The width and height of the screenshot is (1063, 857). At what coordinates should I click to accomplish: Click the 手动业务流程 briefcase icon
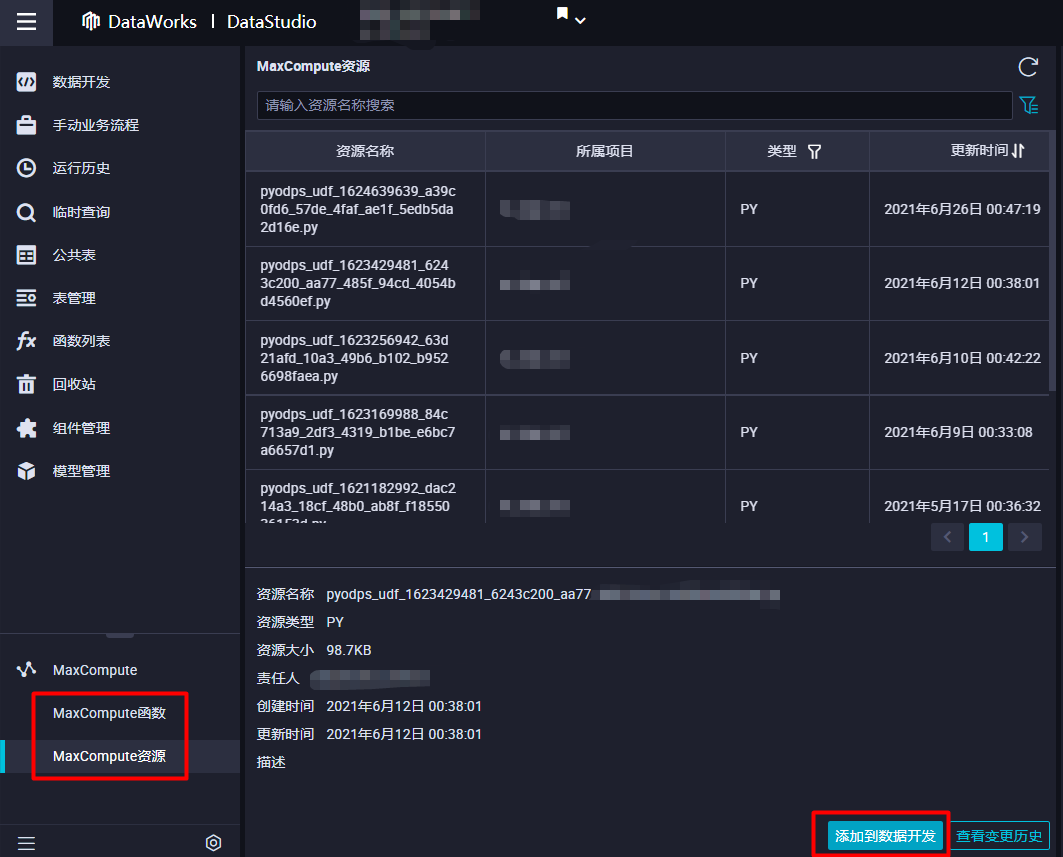pyautogui.click(x=26, y=125)
